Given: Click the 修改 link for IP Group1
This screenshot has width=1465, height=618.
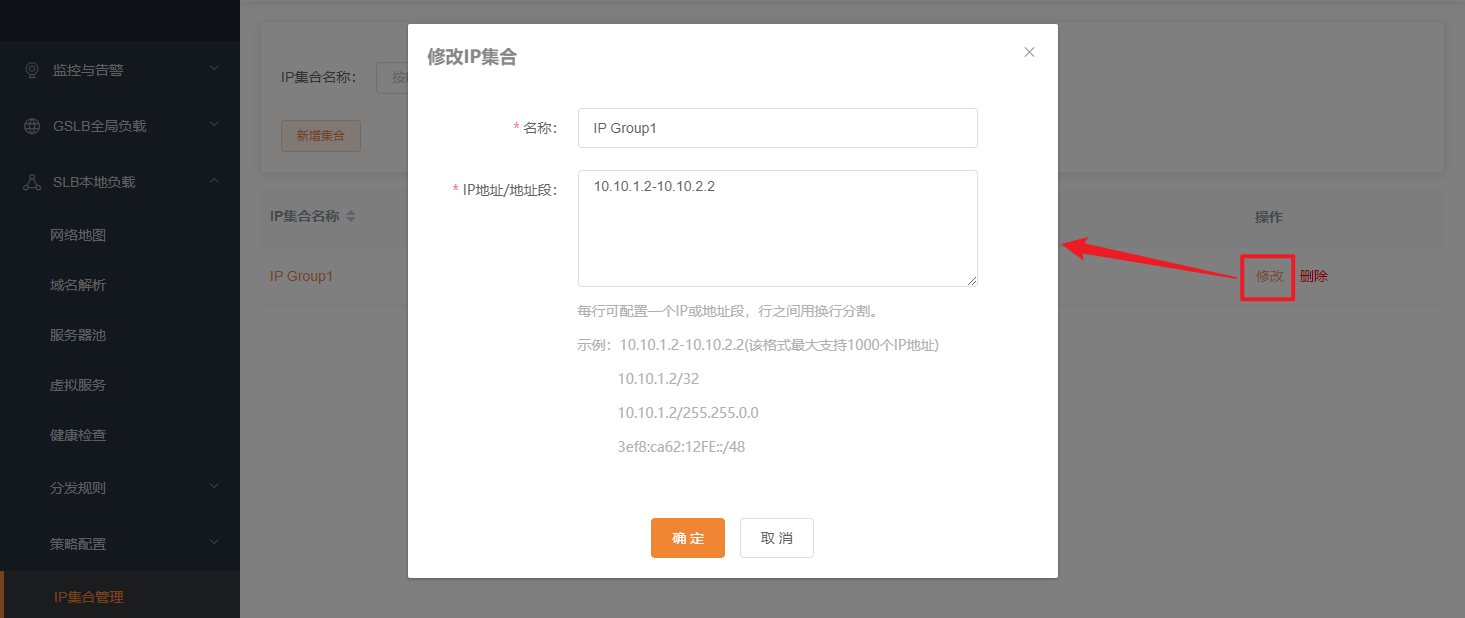Looking at the screenshot, I should click(x=1269, y=276).
